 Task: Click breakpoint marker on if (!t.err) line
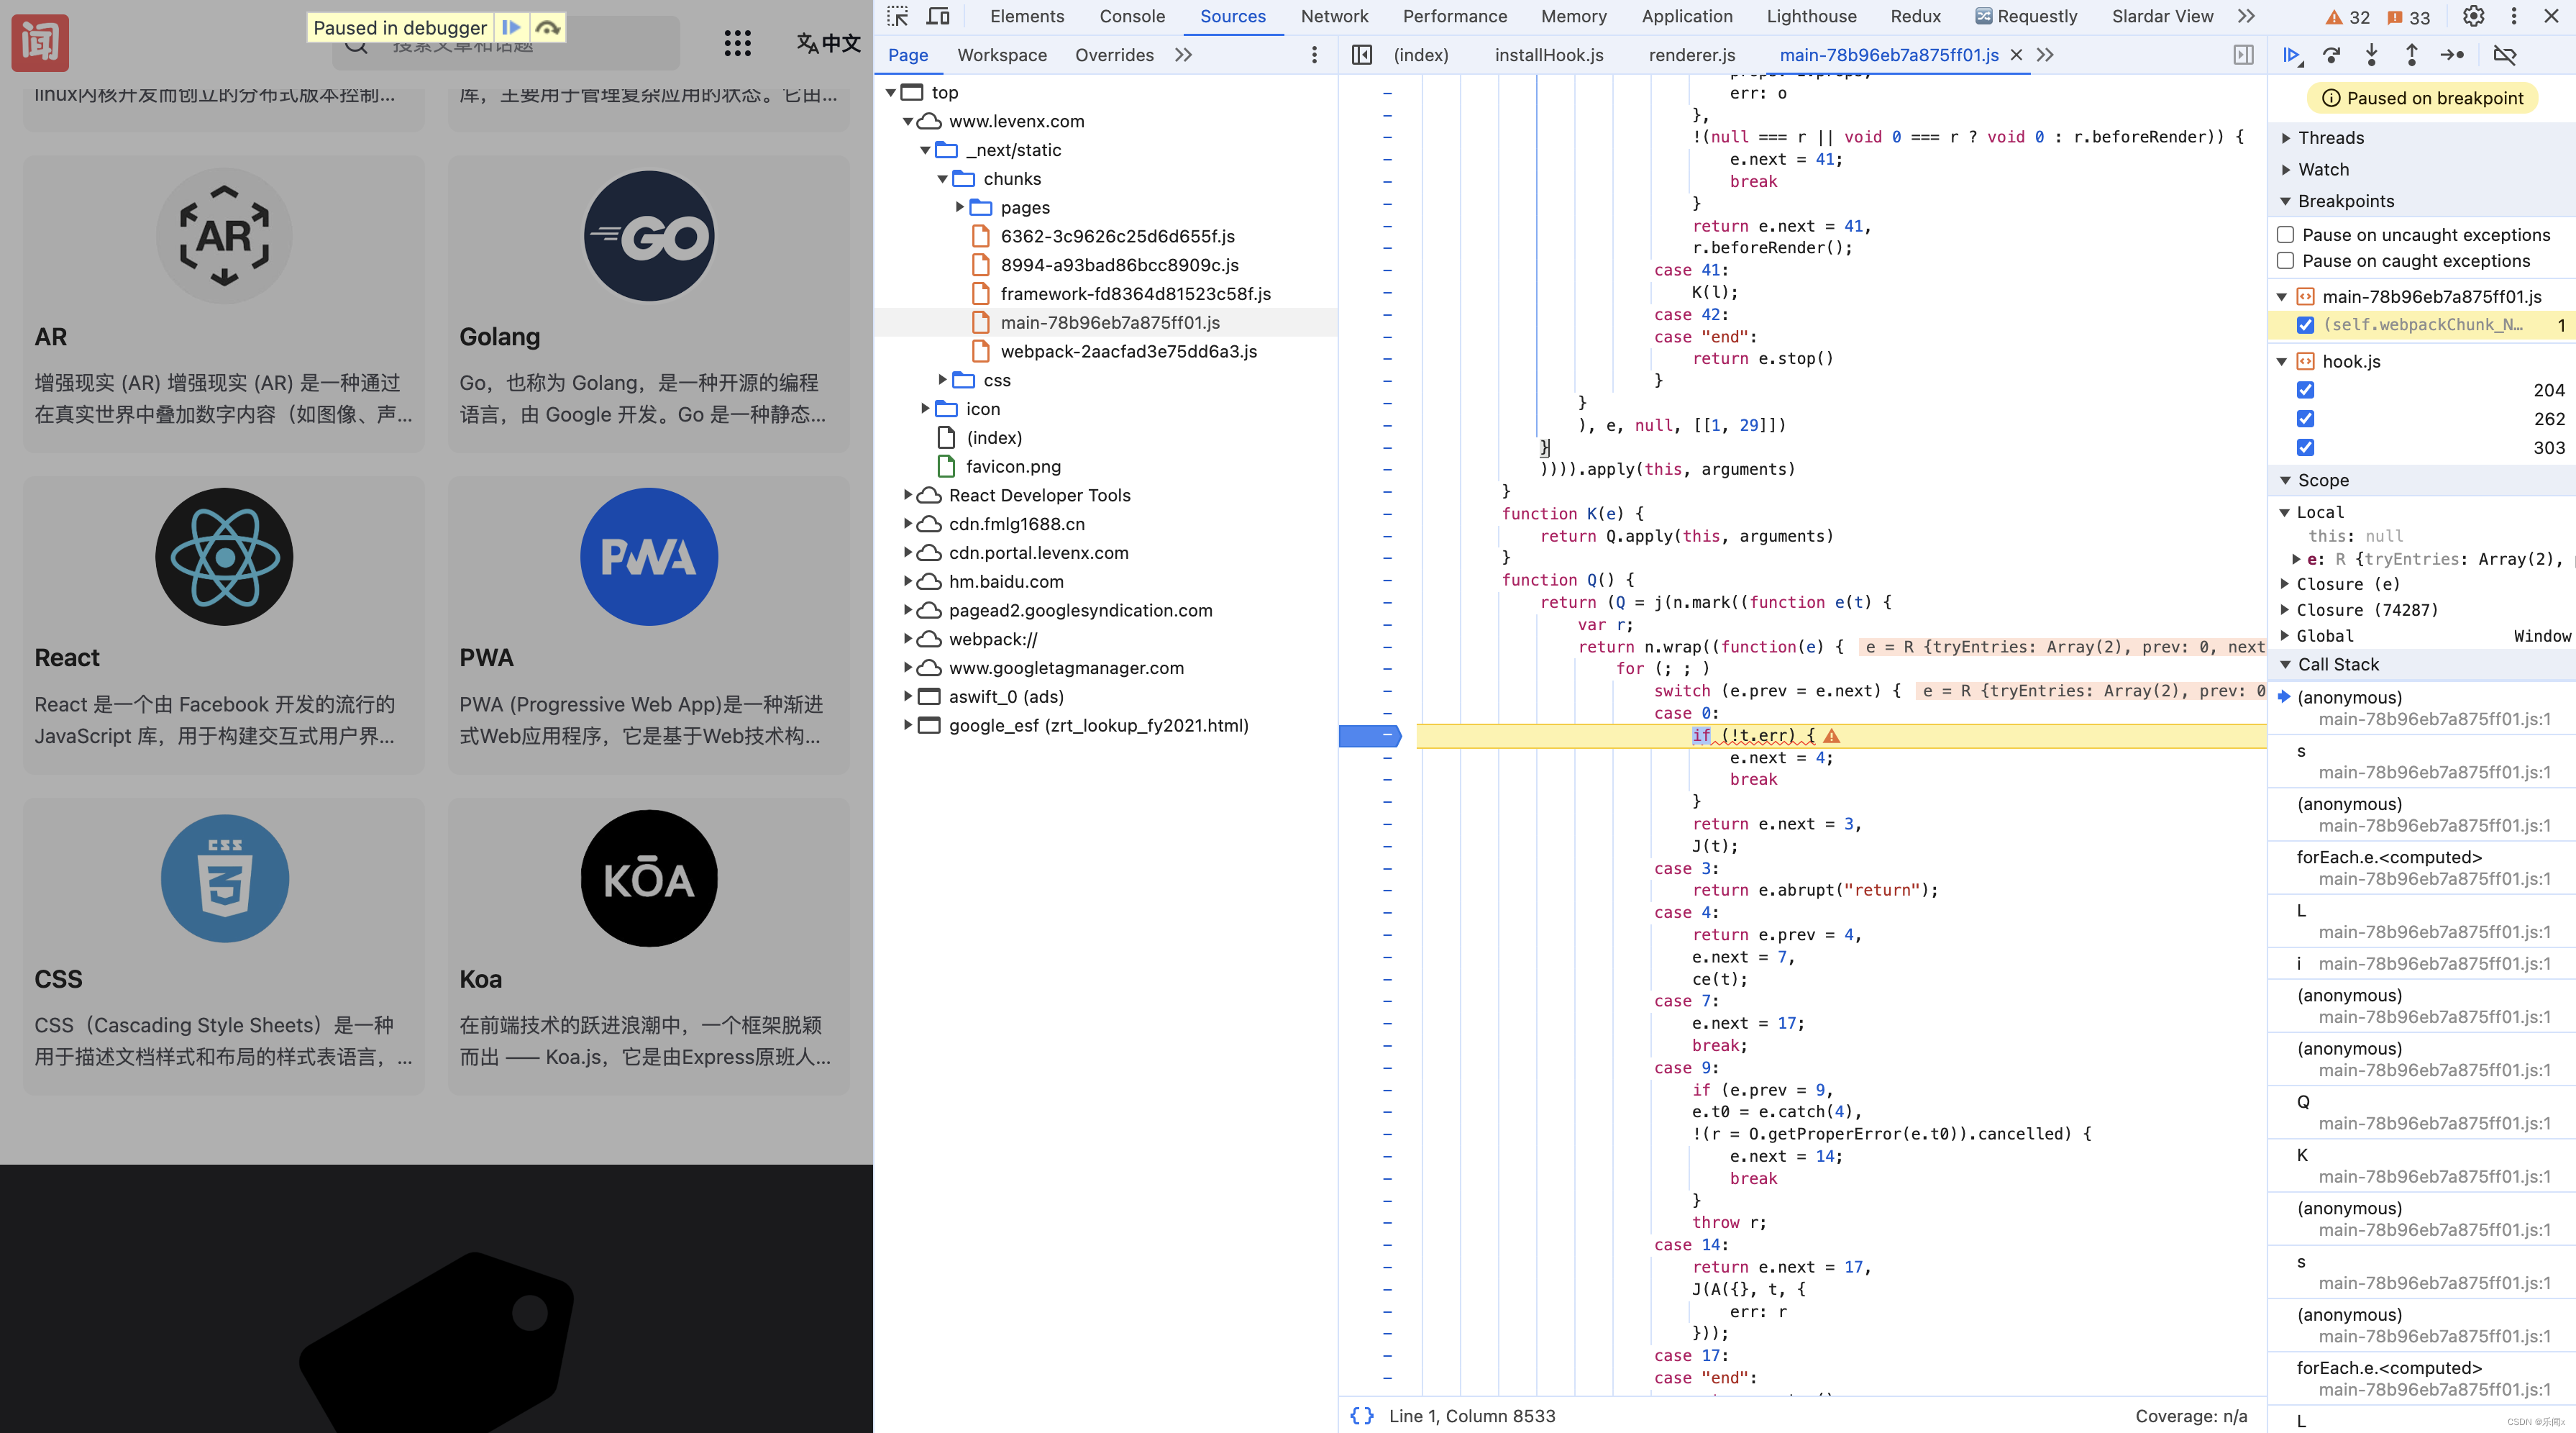pyautogui.click(x=1370, y=736)
